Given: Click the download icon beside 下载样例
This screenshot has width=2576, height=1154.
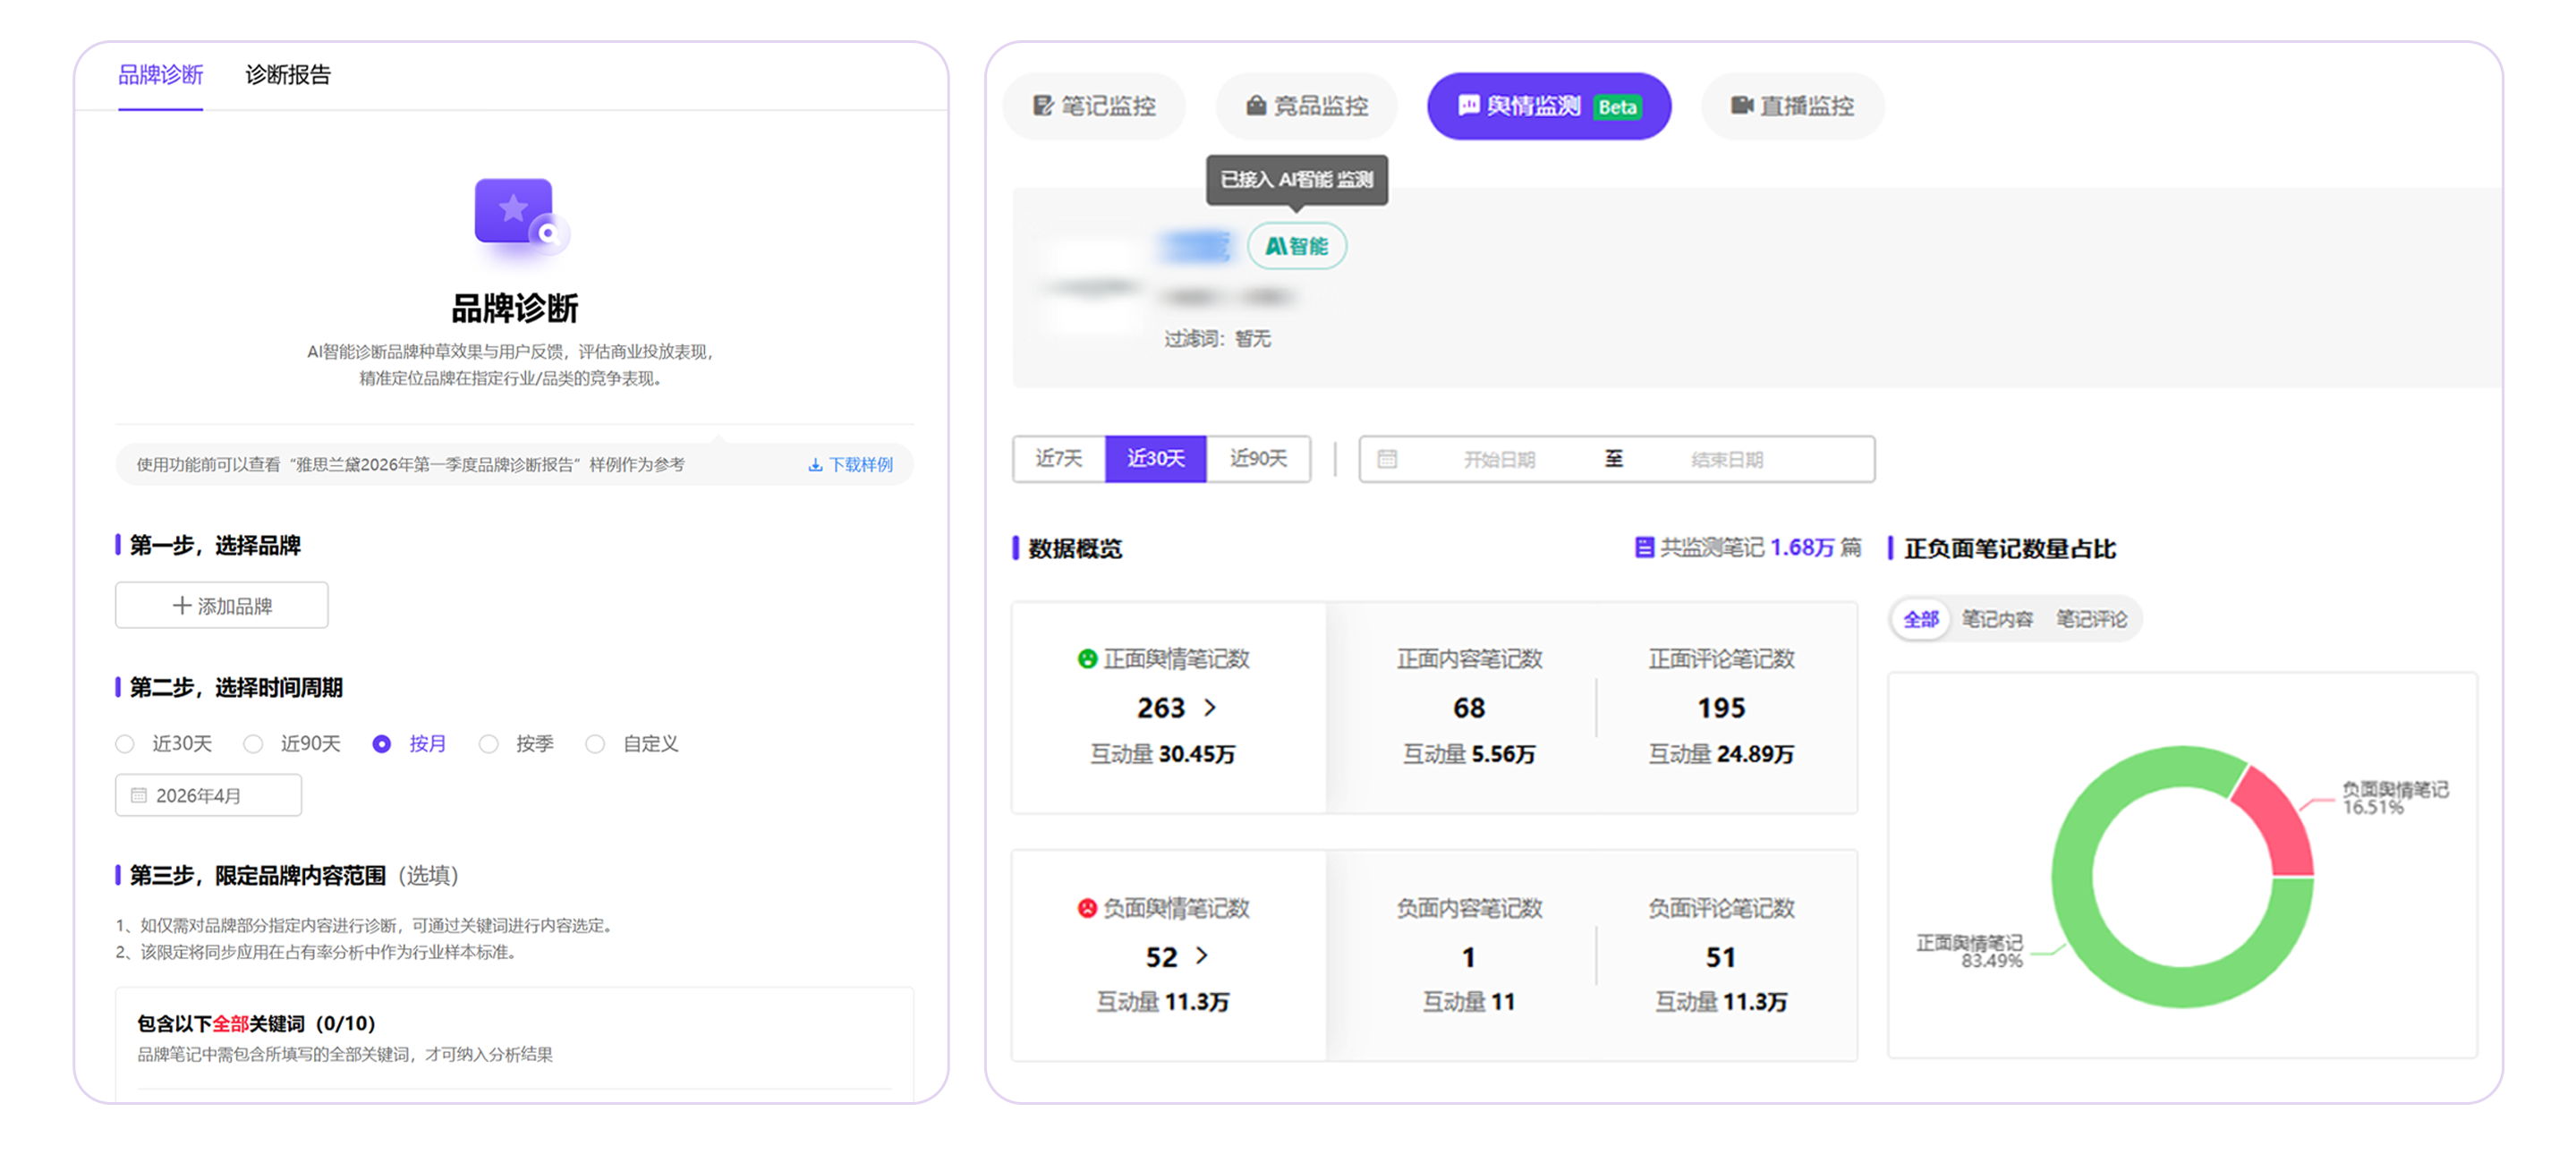Looking at the screenshot, I should pos(815,465).
